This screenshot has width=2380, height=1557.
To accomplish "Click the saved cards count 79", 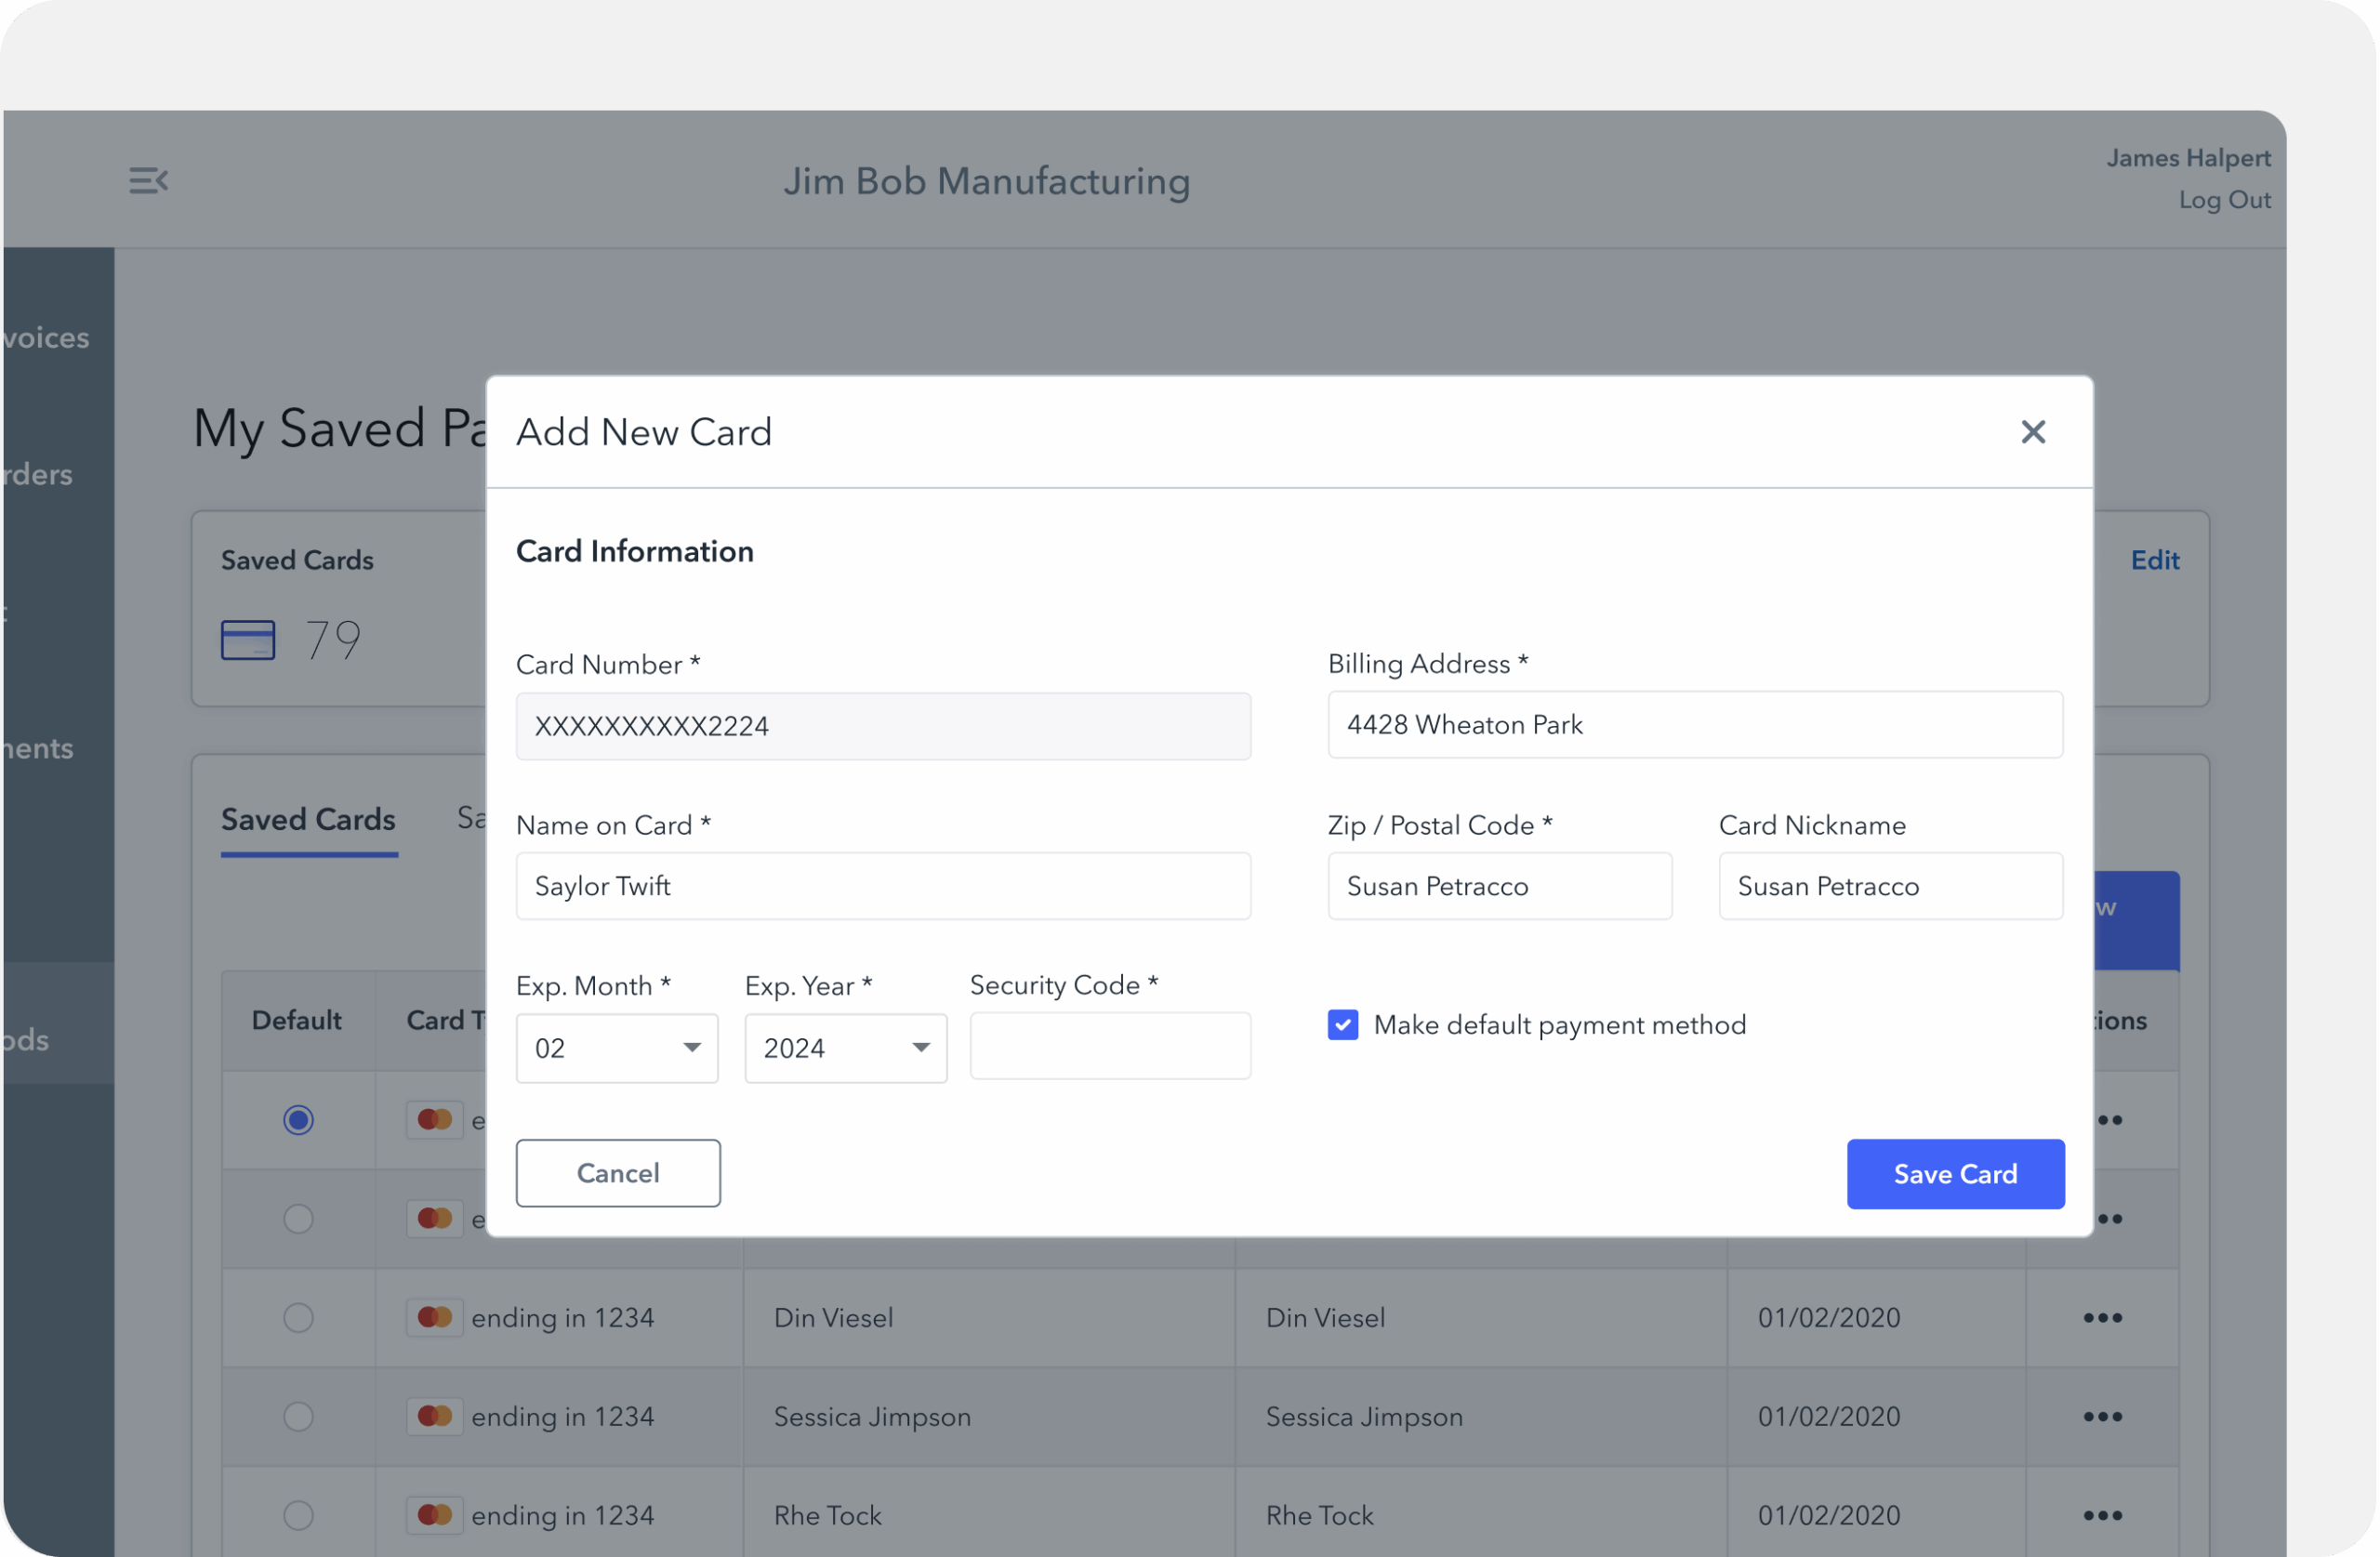I will (333, 640).
